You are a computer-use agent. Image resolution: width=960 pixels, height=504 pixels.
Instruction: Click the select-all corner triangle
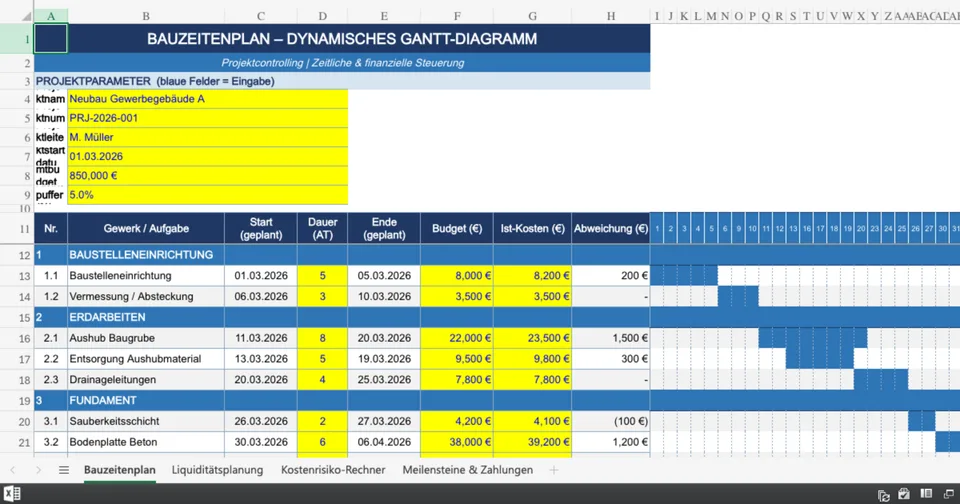coord(26,17)
